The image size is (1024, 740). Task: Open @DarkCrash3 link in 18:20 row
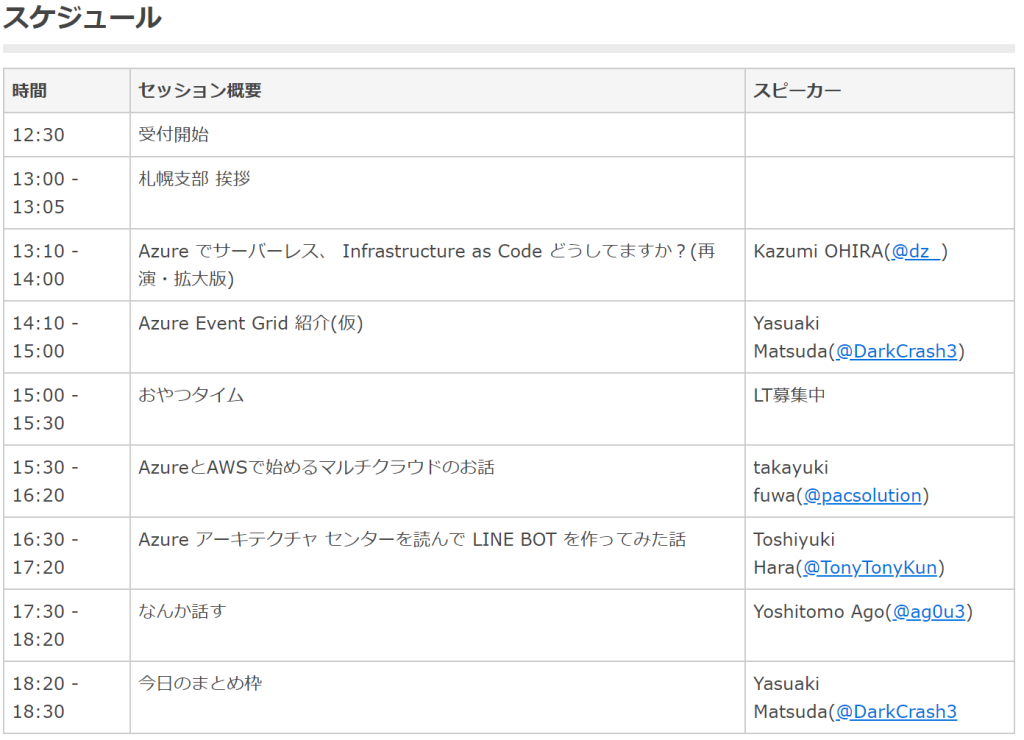[x=896, y=712]
